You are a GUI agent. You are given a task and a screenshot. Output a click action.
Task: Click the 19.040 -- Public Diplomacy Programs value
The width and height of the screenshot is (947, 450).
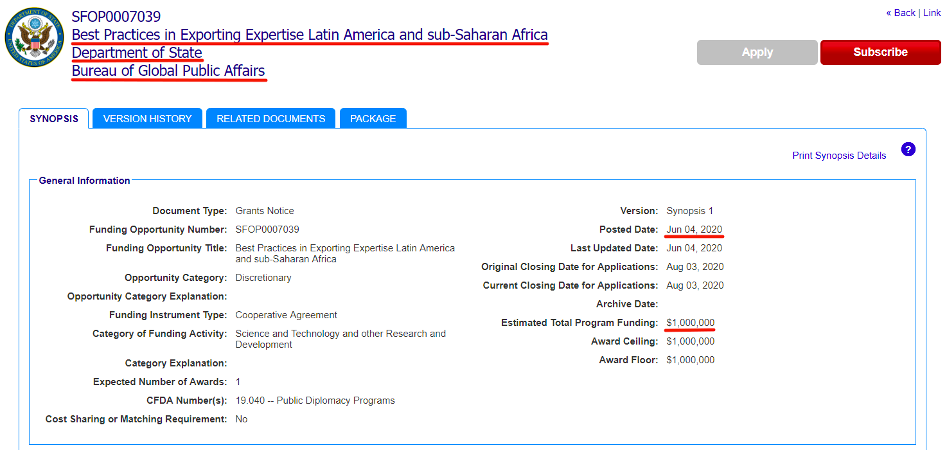pyautogui.click(x=315, y=400)
